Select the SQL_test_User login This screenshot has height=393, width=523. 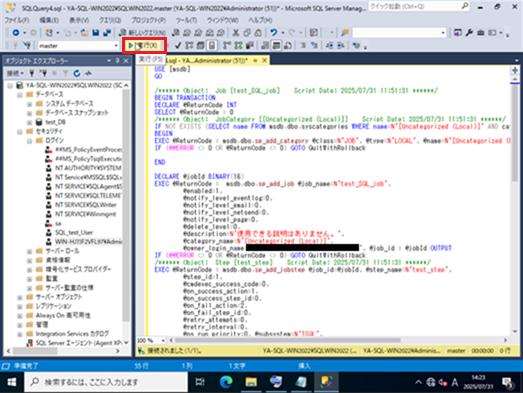(74, 233)
